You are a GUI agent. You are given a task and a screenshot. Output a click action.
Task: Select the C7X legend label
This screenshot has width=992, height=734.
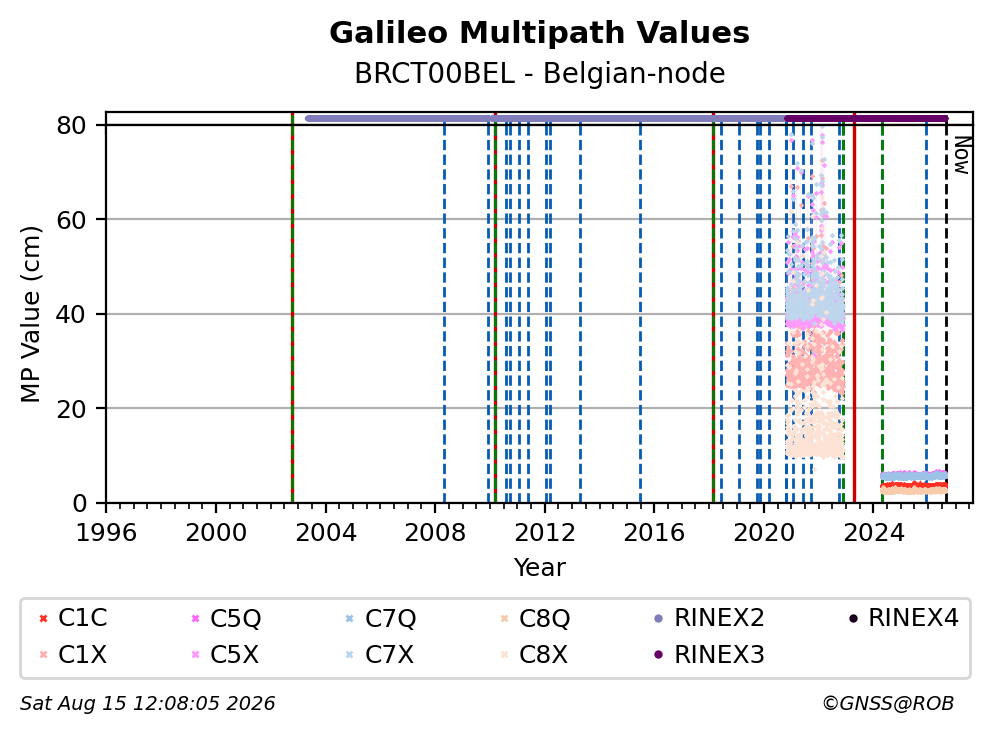(x=389, y=654)
